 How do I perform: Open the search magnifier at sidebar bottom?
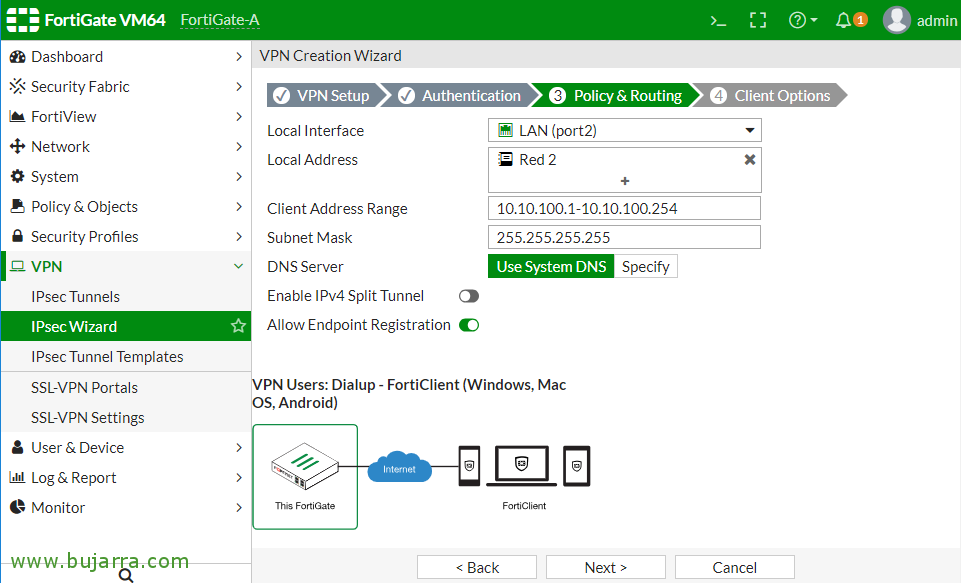point(124,576)
